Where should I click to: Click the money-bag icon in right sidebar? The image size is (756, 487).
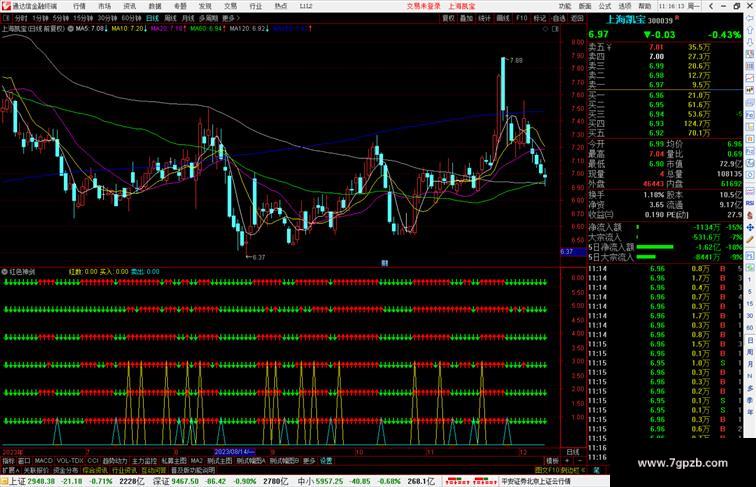[750, 215]
